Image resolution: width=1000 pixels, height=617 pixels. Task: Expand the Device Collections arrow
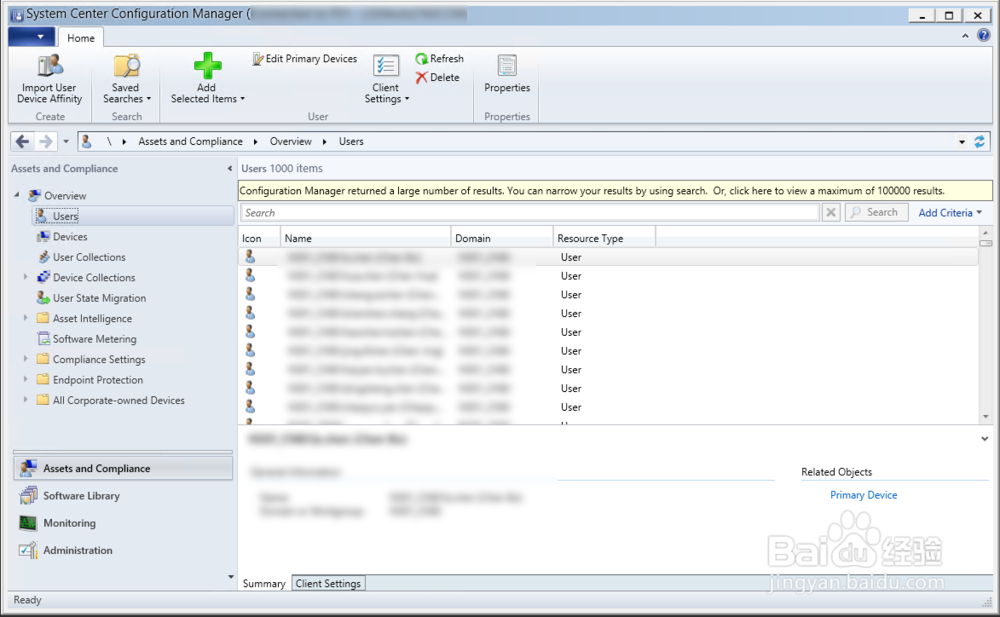tap(26, 277)
